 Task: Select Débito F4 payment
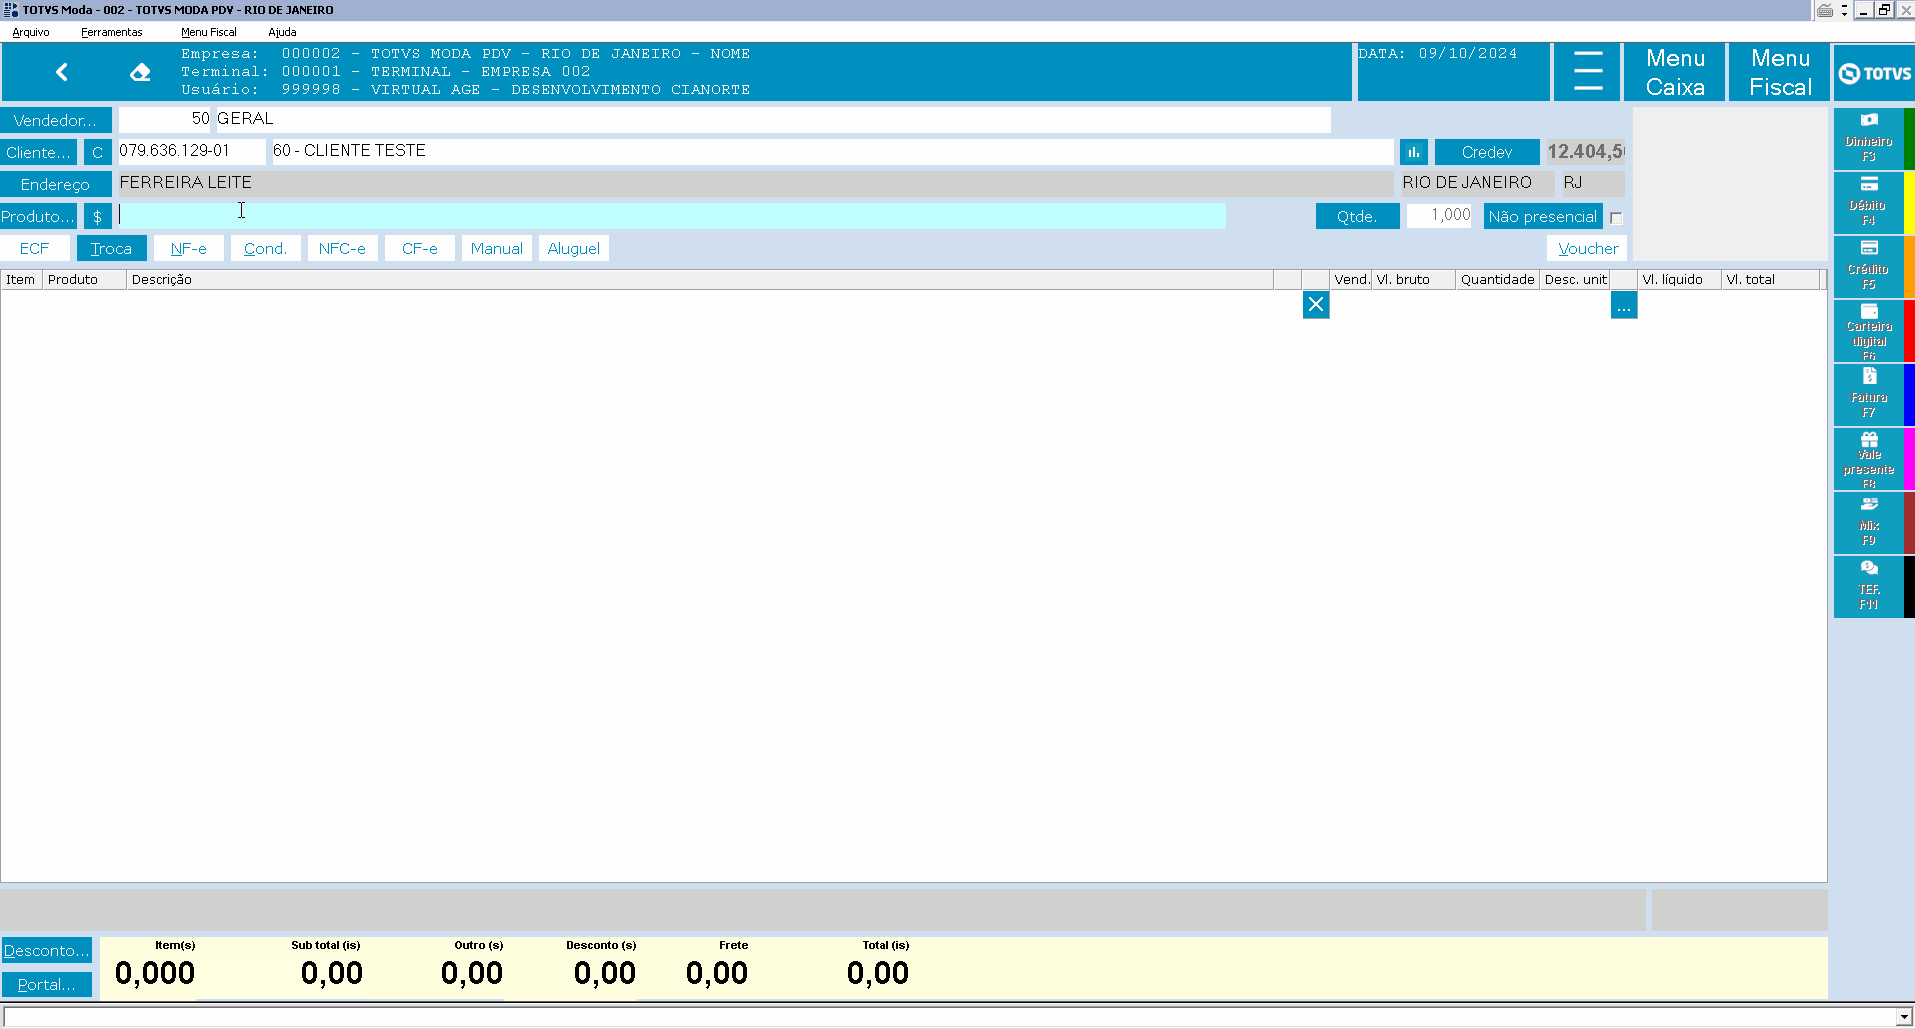(x=1868, y=202)
